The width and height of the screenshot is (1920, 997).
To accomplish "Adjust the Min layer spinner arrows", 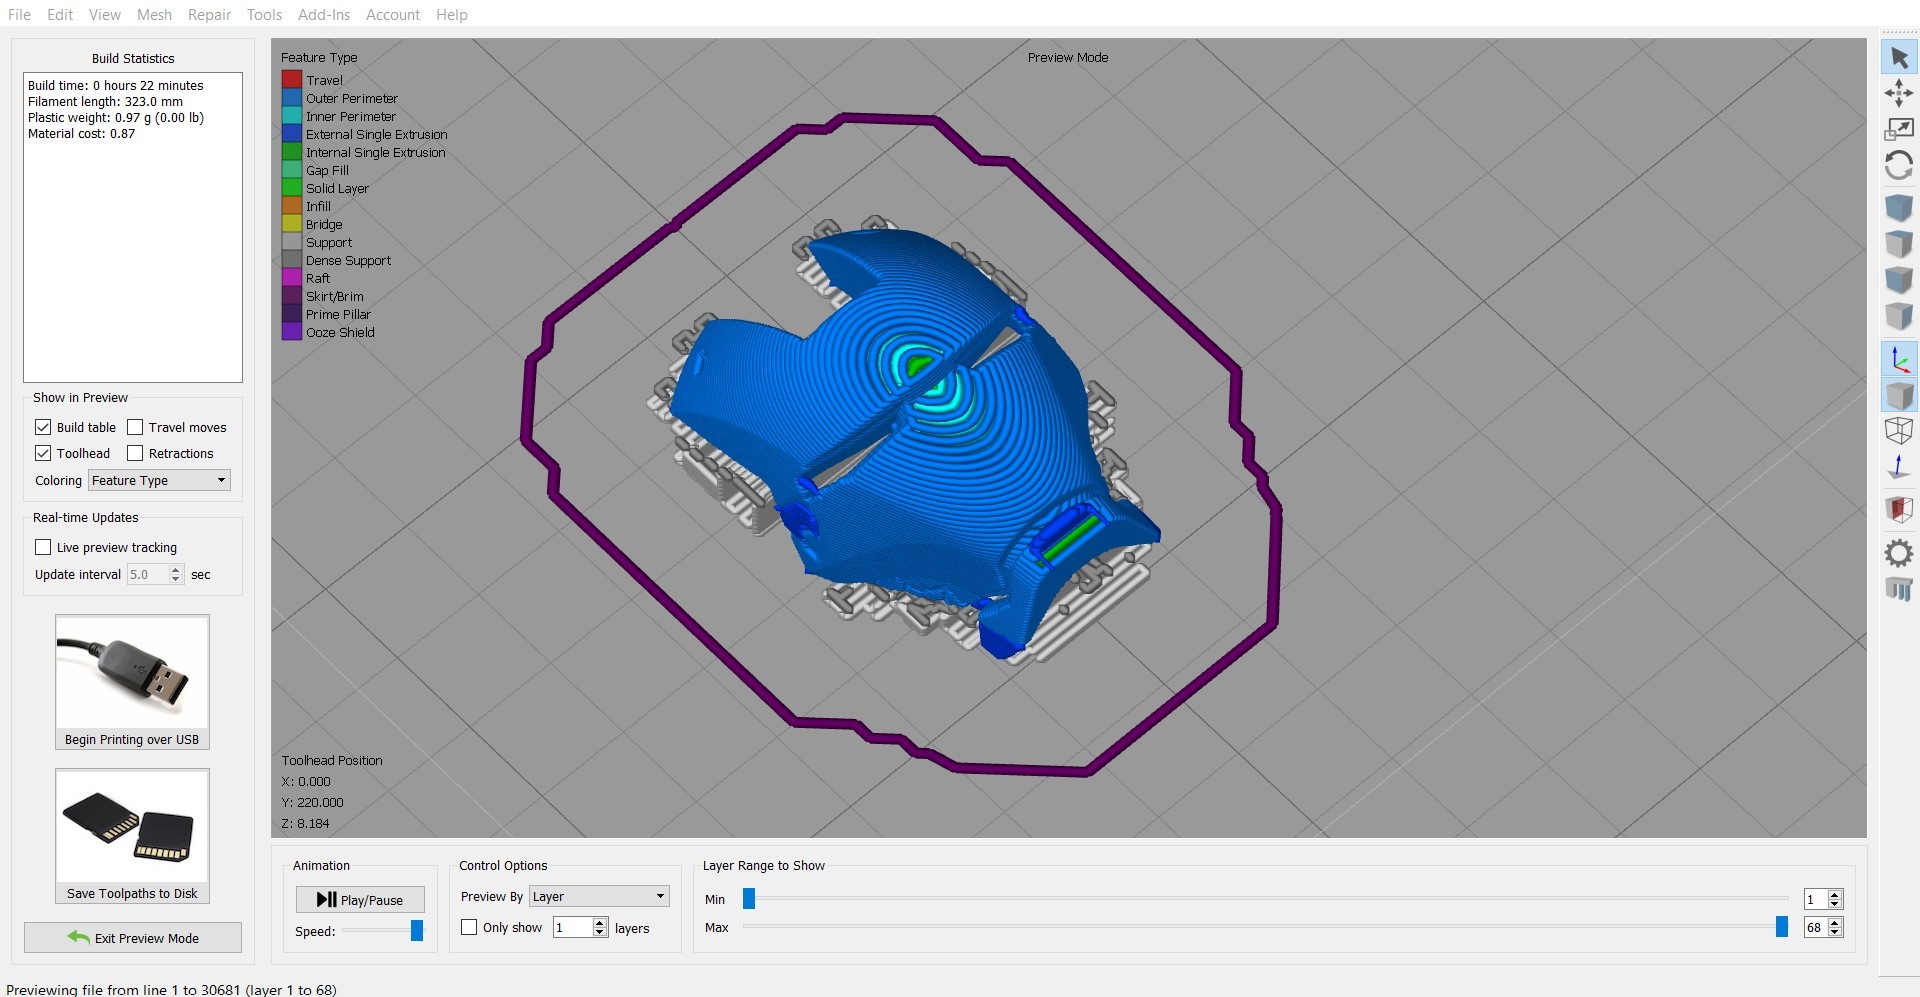I will coord(1835,899).
